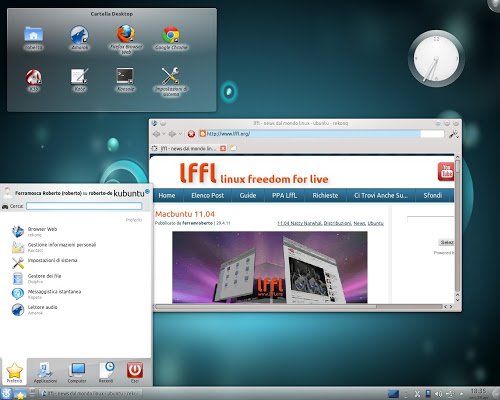
Task: Select the rekonq task on the taskbar
Action: click(x=90, y=394)
